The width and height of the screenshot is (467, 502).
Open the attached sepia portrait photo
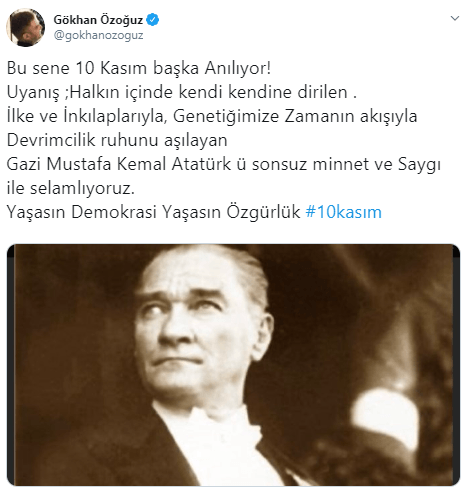233,365
